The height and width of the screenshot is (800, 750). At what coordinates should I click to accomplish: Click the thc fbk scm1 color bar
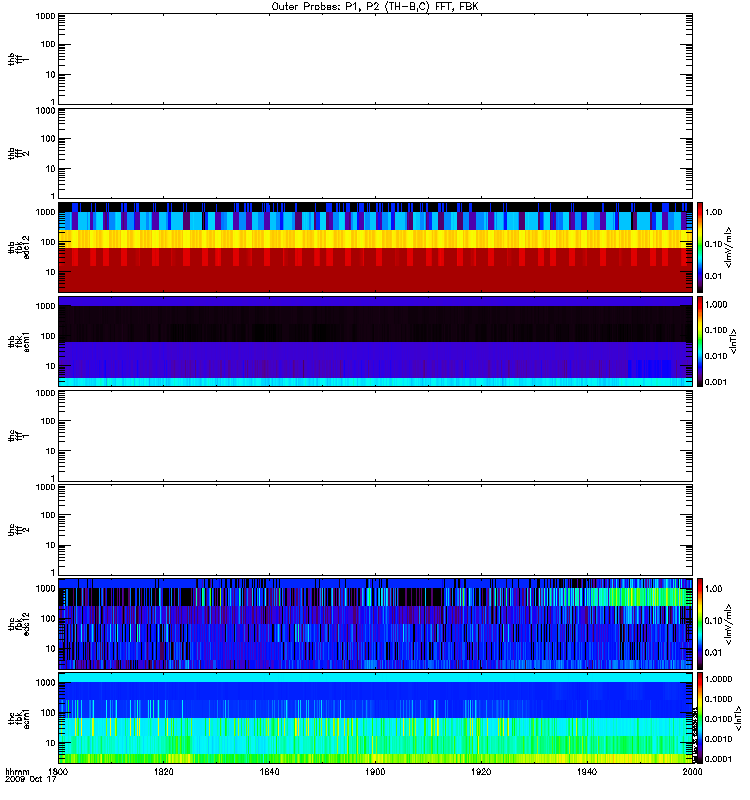coord(700,718)
